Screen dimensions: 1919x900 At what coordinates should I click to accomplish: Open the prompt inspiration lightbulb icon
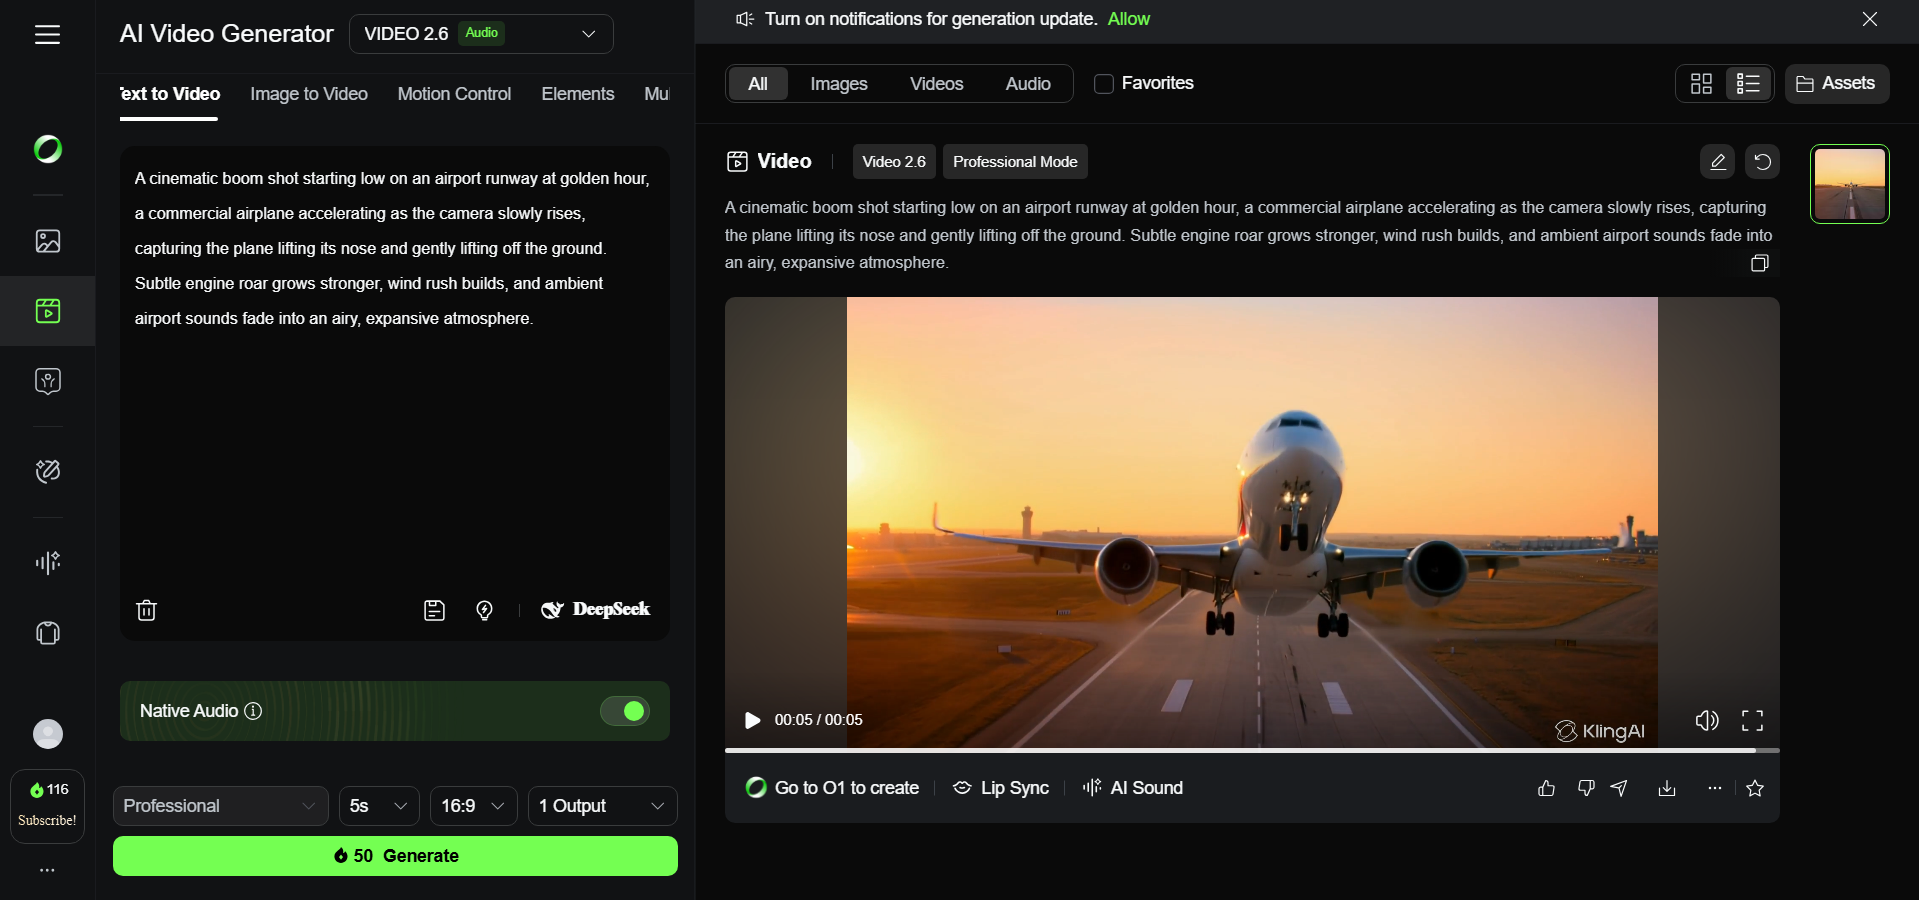tap(485, 610)
